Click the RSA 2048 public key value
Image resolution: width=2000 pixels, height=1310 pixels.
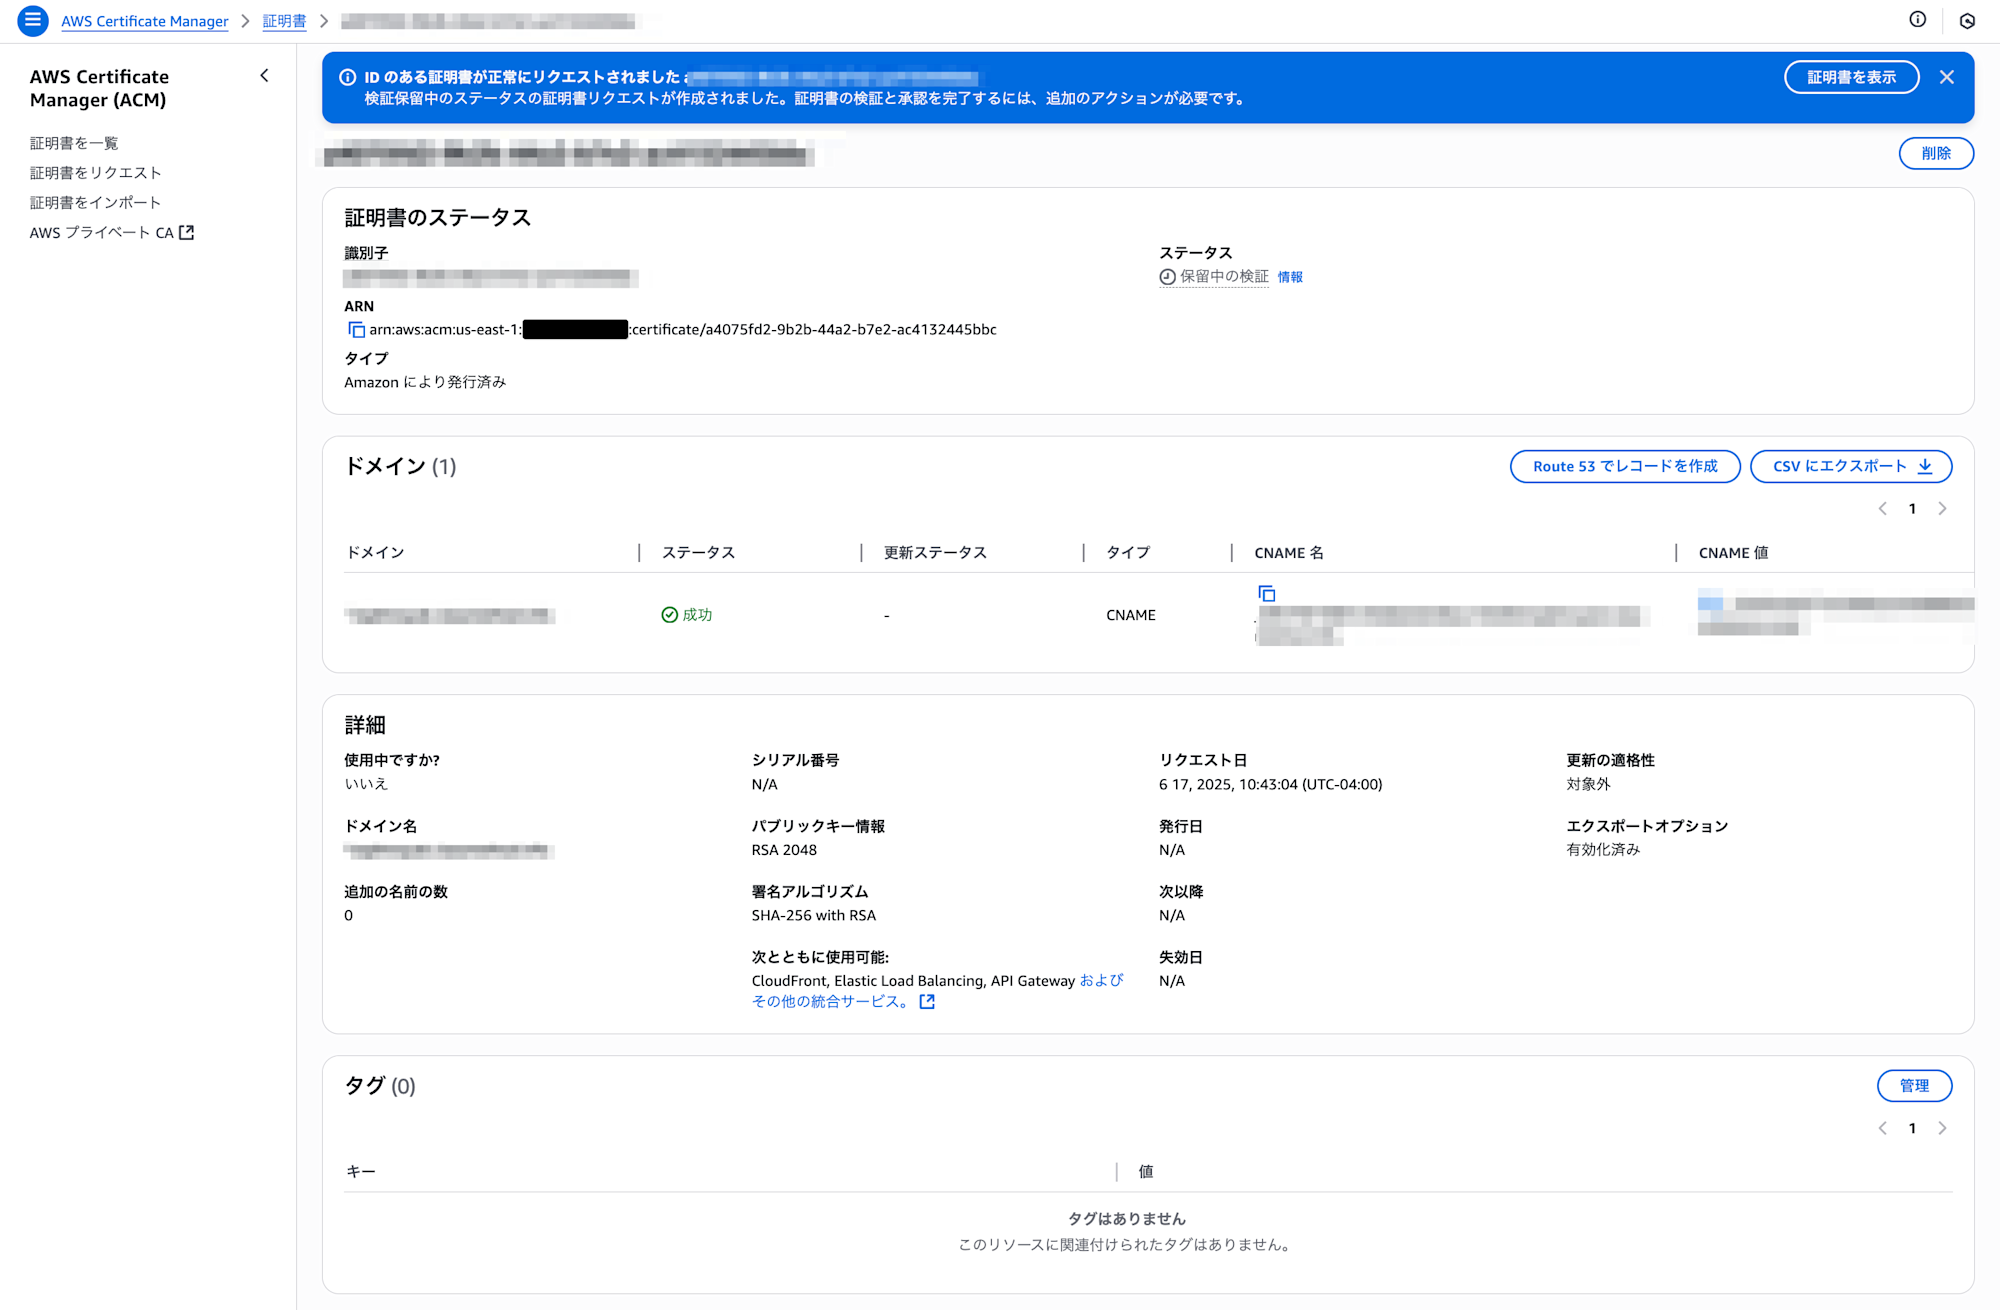784,850
